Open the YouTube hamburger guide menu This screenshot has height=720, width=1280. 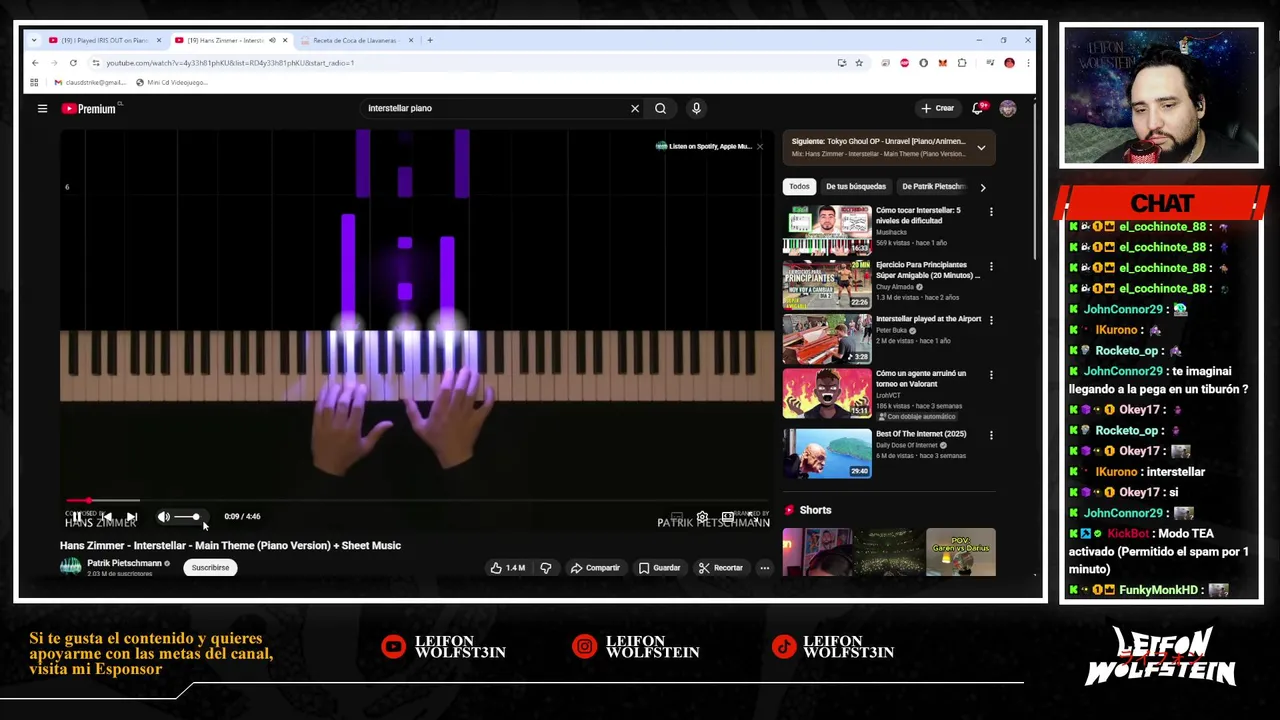point(42,108)
